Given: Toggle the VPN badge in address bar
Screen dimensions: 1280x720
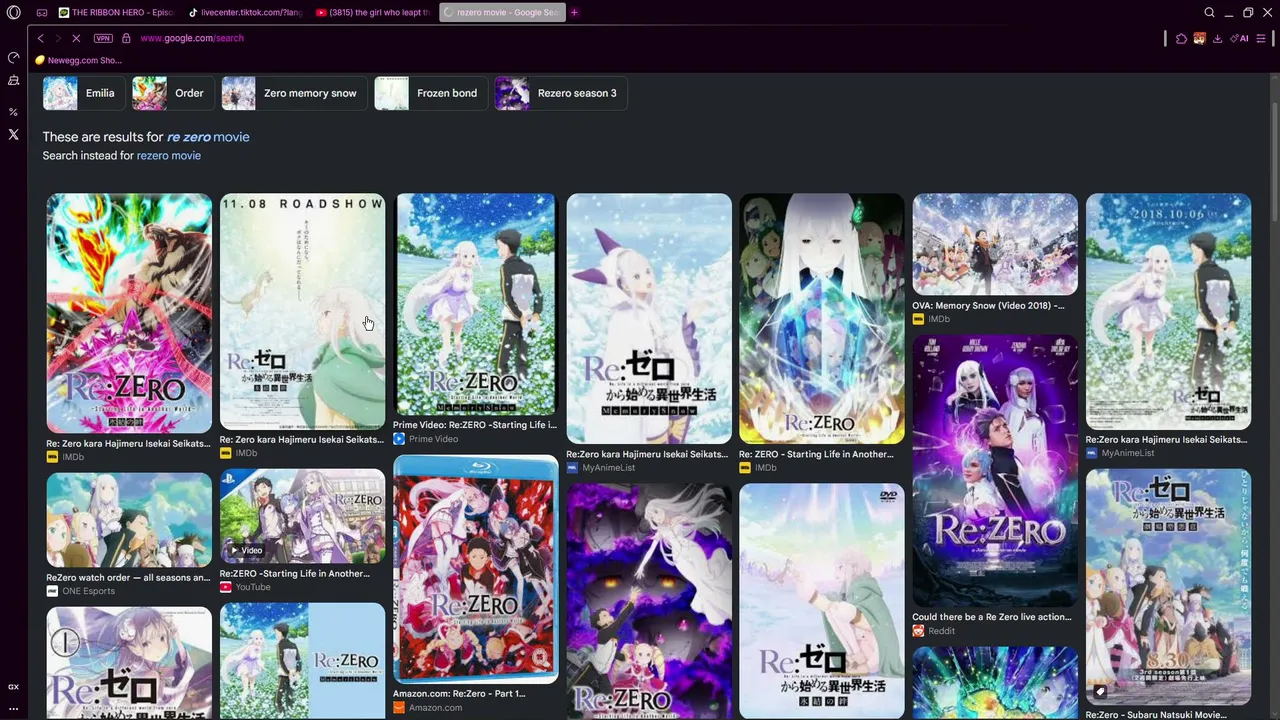Looking at the screenshot, I should click(103, 38).
